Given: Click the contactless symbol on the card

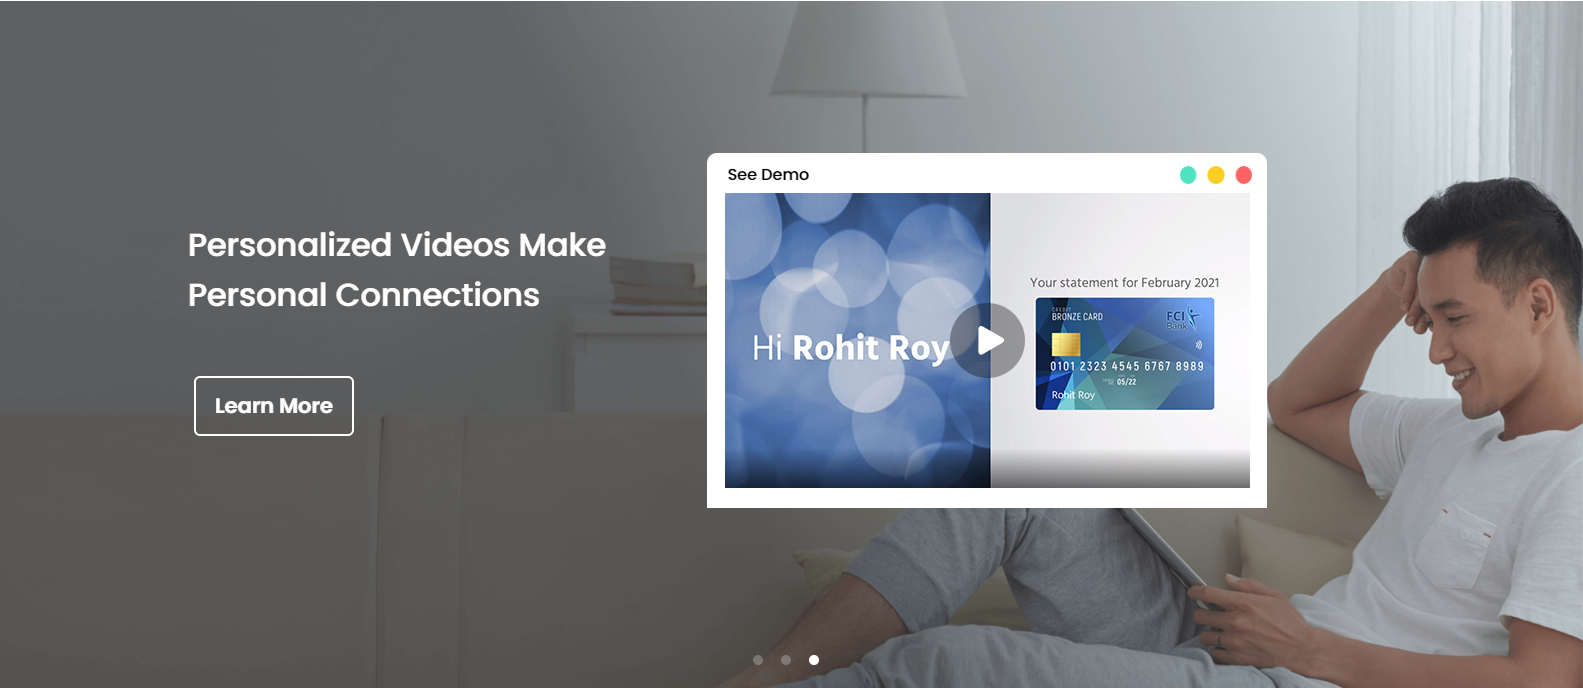Looking at the screenshot, I should 1199,345.
